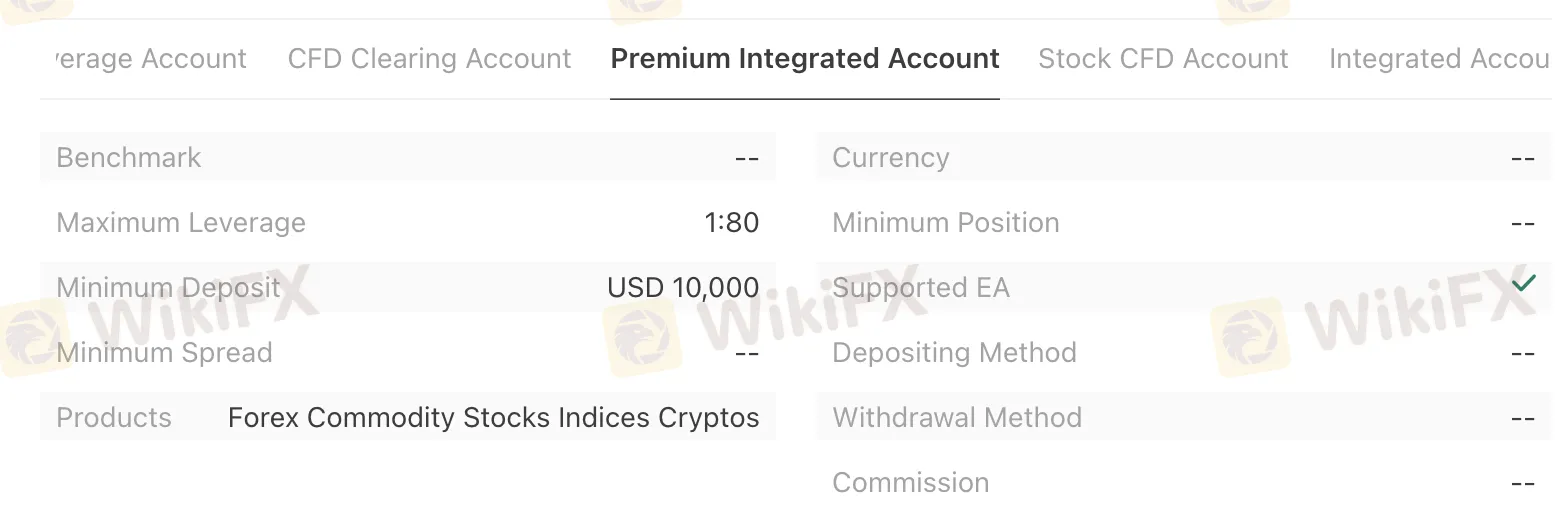The width and height of the screenshot is (1566, 532).
Task: Click the Minimum Deposit label
Action: [x=168, y=288]
